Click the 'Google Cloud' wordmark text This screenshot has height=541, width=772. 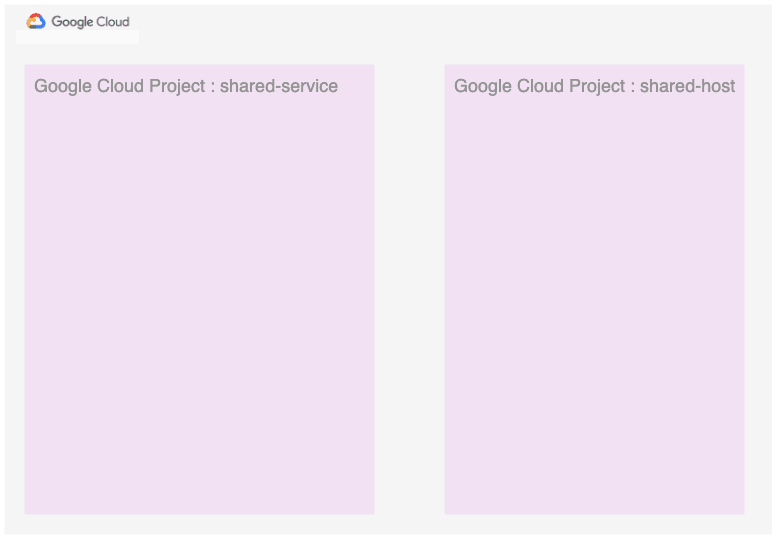tap(91, 22)
